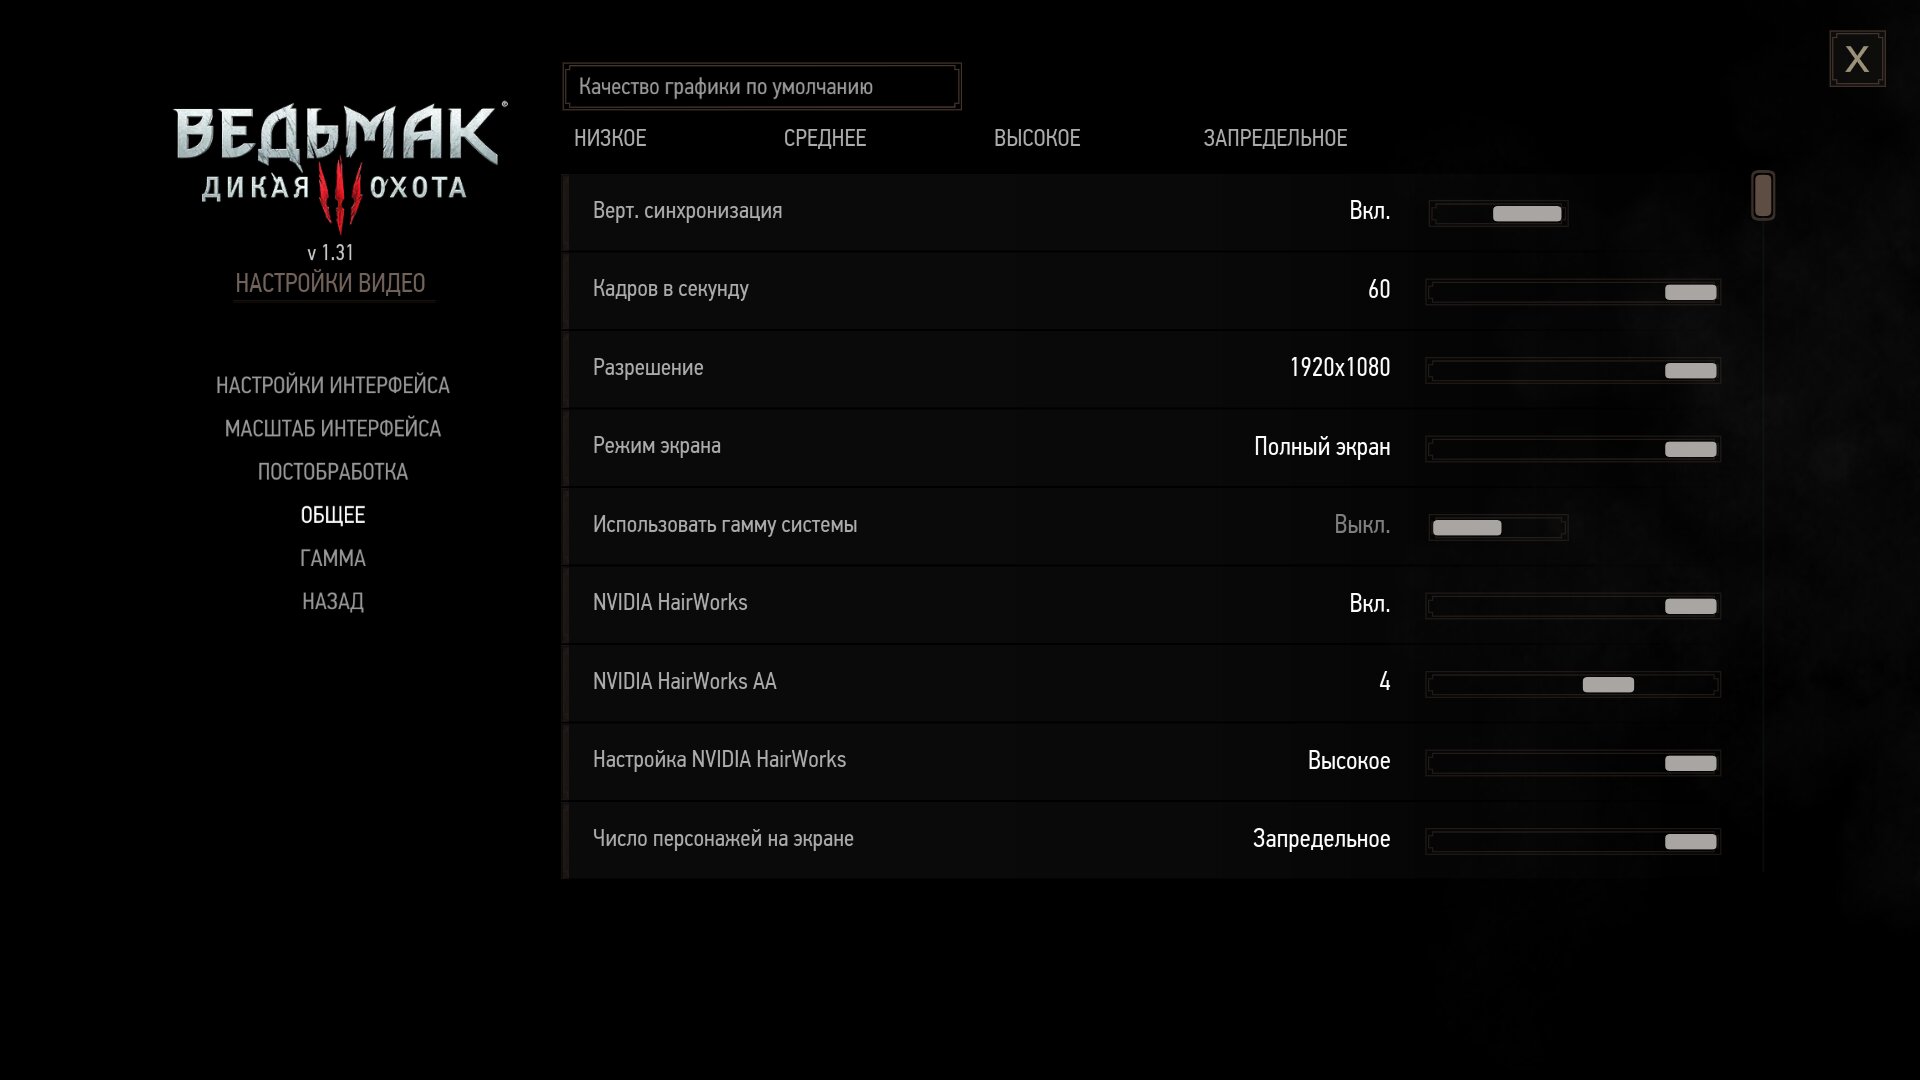Toggle Верт. синхронизация switch
This screenshot has height=1080, width=1920.
point(1498,213)
